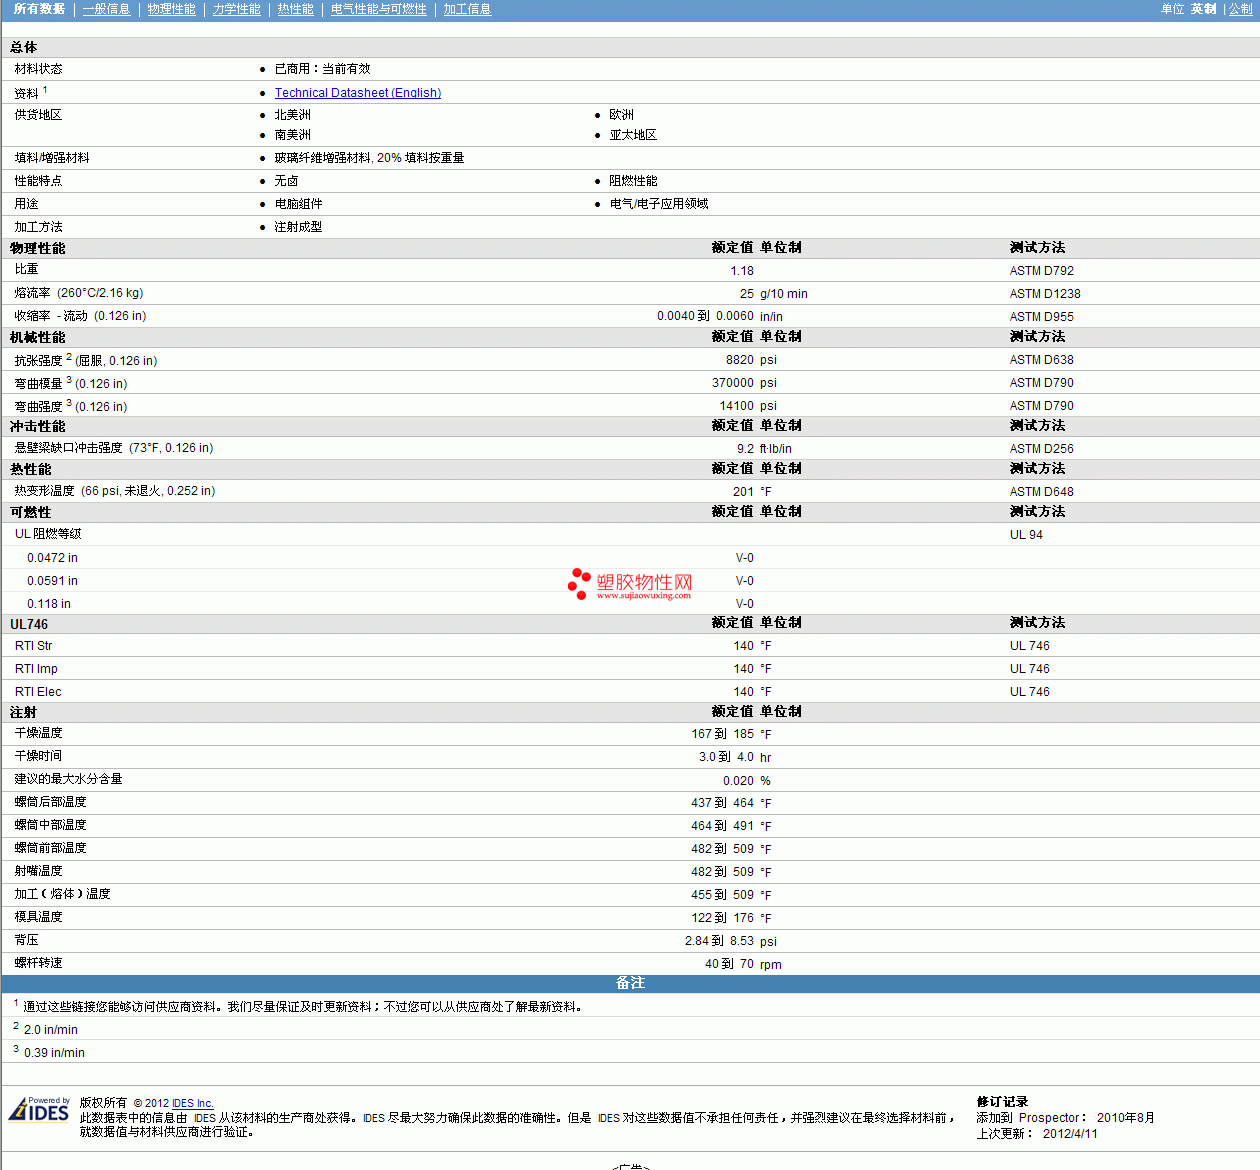Click the 干燥时间 row label
1260x1170 pixels.
point(39,756)
